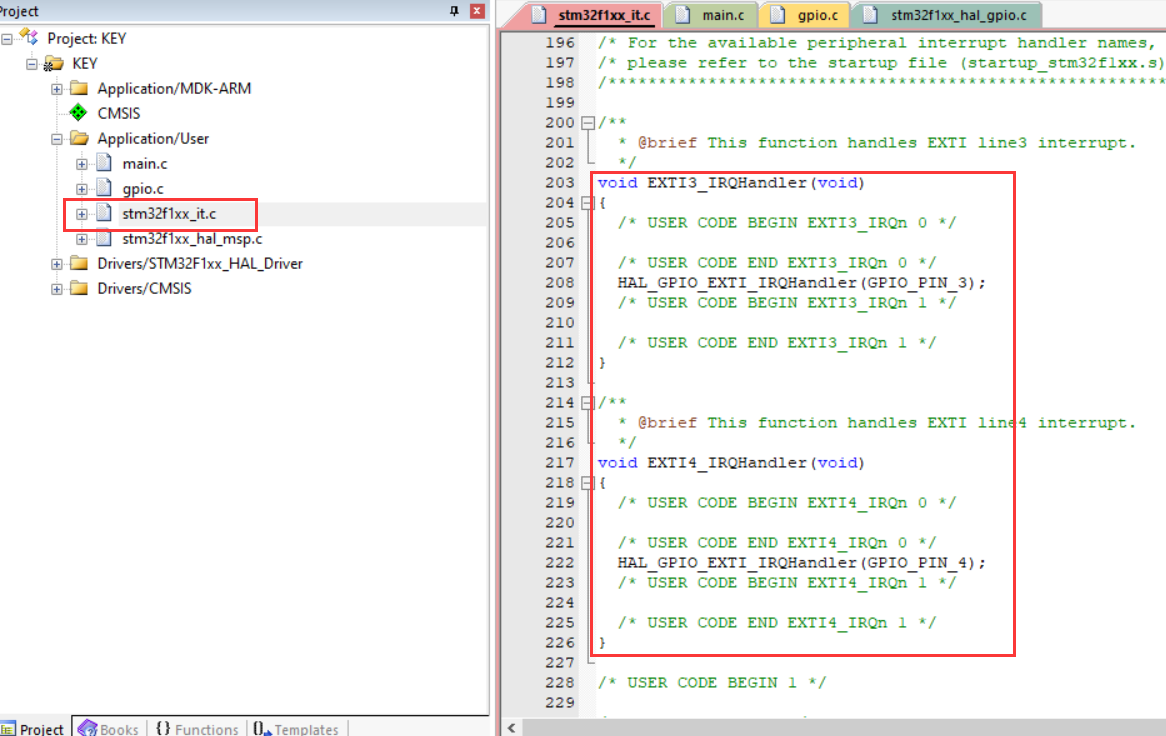The height and width of the screenshot is (736, 1166).
Task: Switch to the main.c editor tab
Action: tap(724, 15)
